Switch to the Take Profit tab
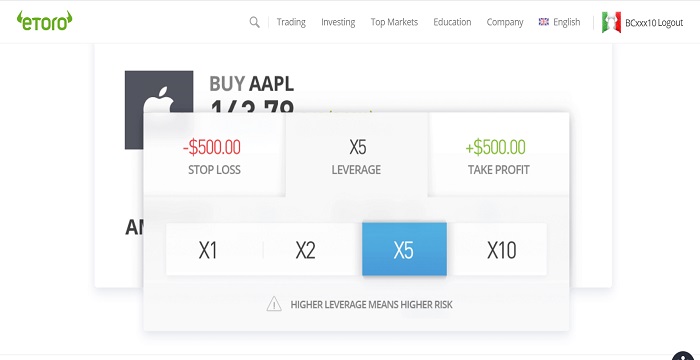Screen dimensions: 700x360 point(498,155)
